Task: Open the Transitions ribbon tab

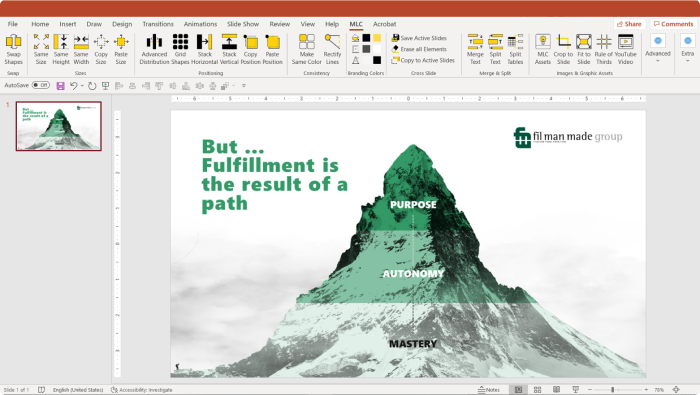Action: pos(158,24)
